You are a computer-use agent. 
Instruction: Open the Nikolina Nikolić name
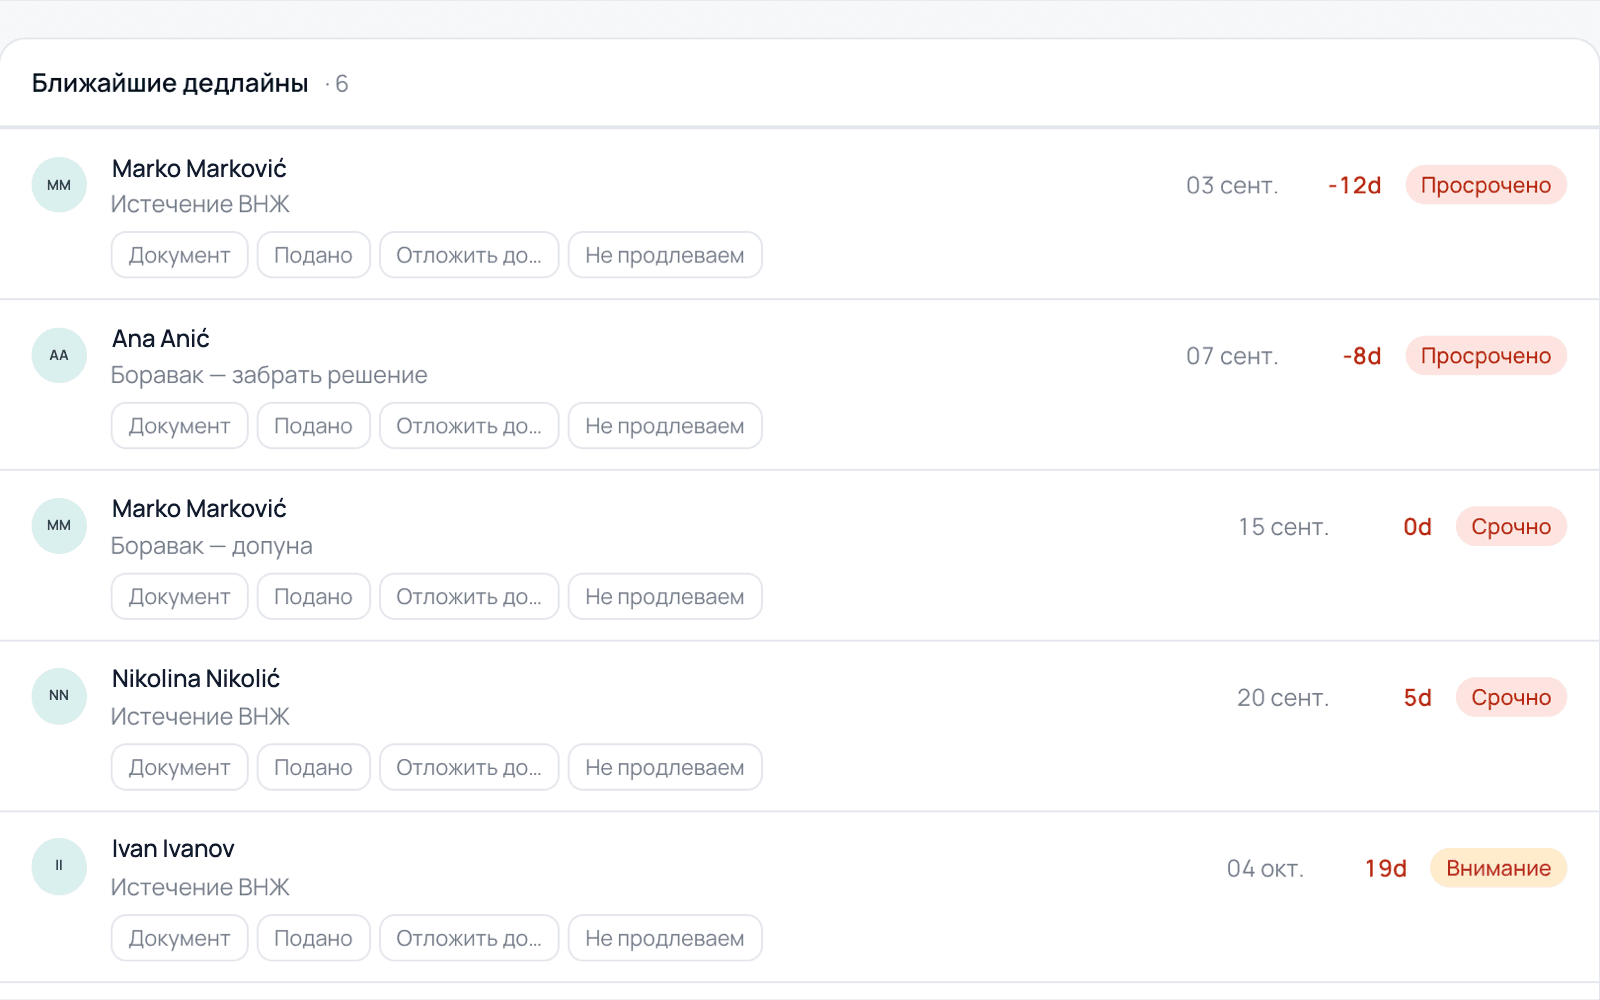tap(196, 679)
